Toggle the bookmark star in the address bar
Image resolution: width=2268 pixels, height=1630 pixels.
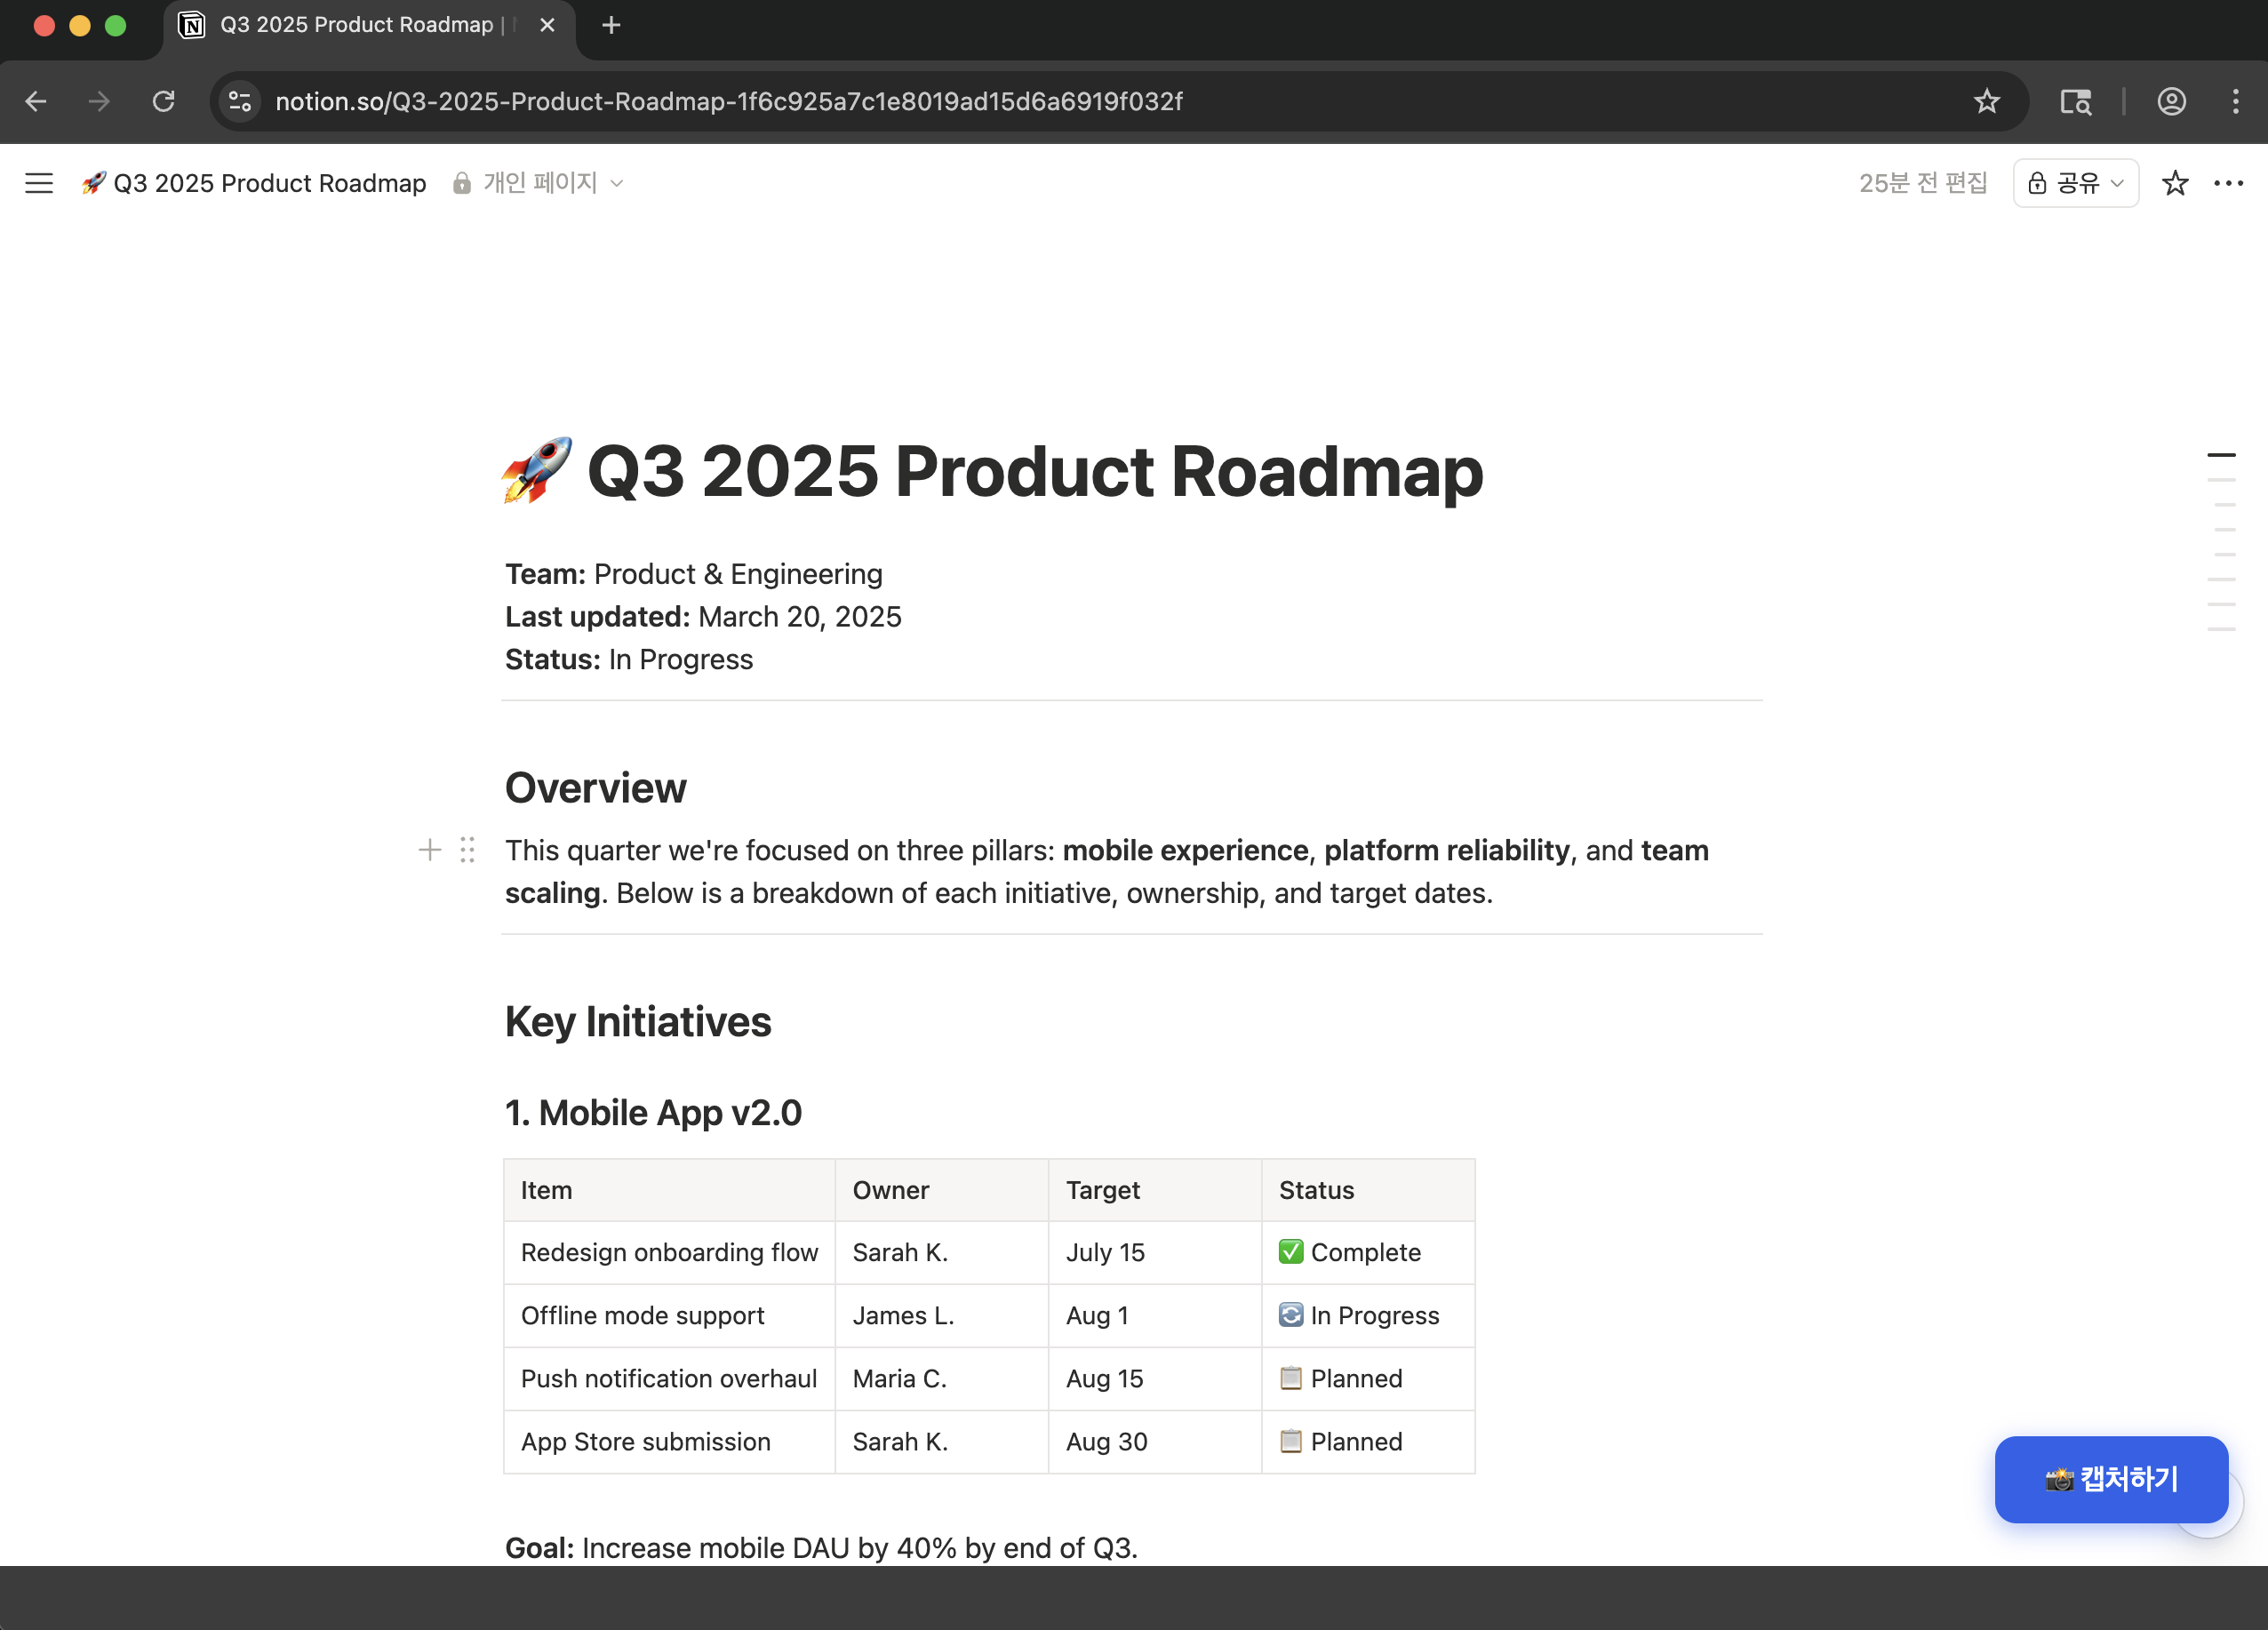[x=1986, y=101]
